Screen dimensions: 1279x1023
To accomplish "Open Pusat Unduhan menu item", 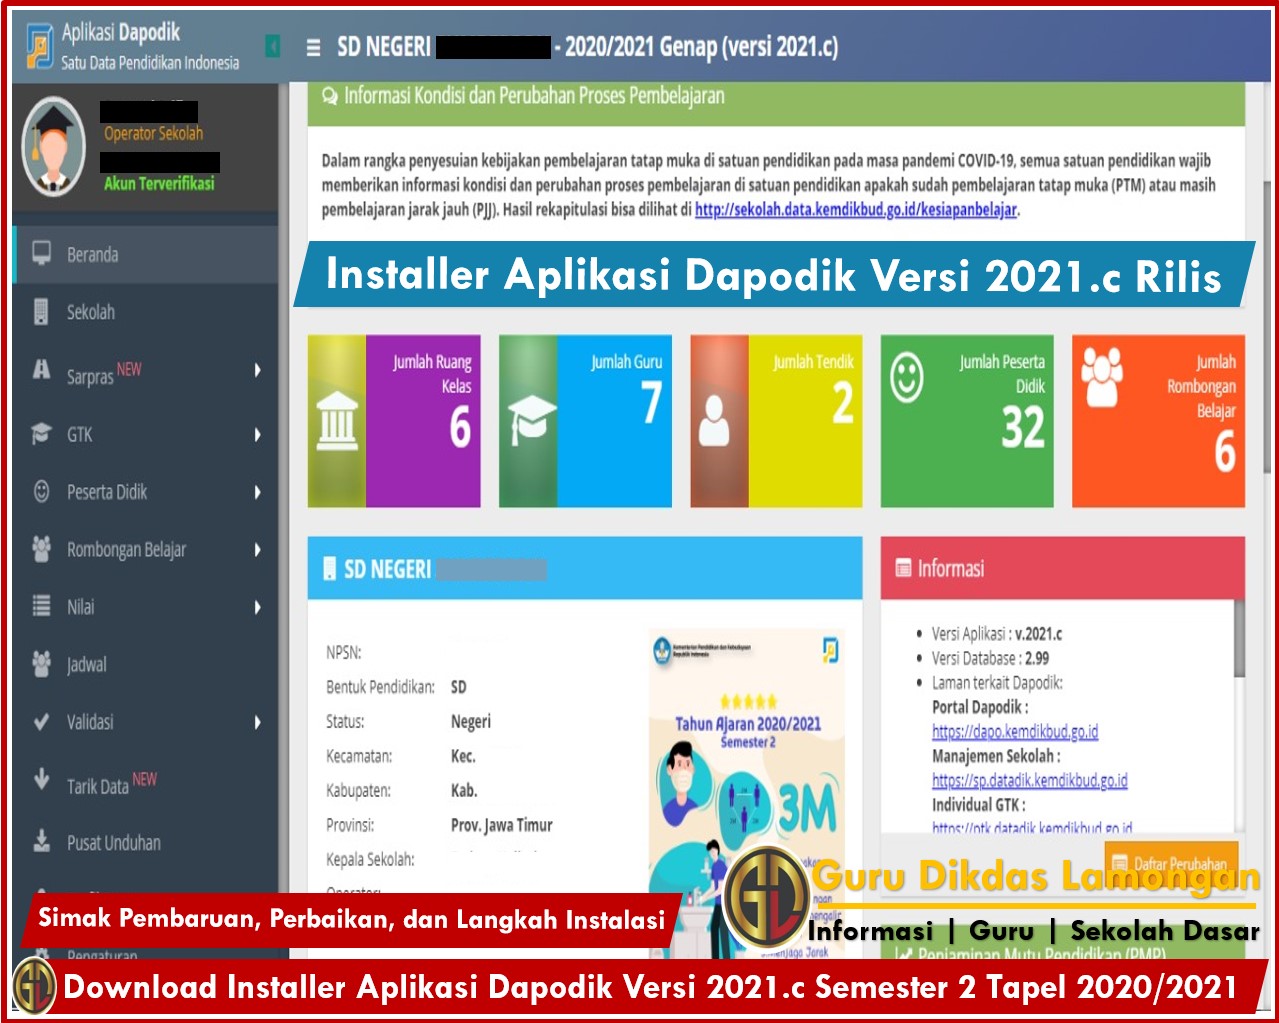I will pos(146,842).
